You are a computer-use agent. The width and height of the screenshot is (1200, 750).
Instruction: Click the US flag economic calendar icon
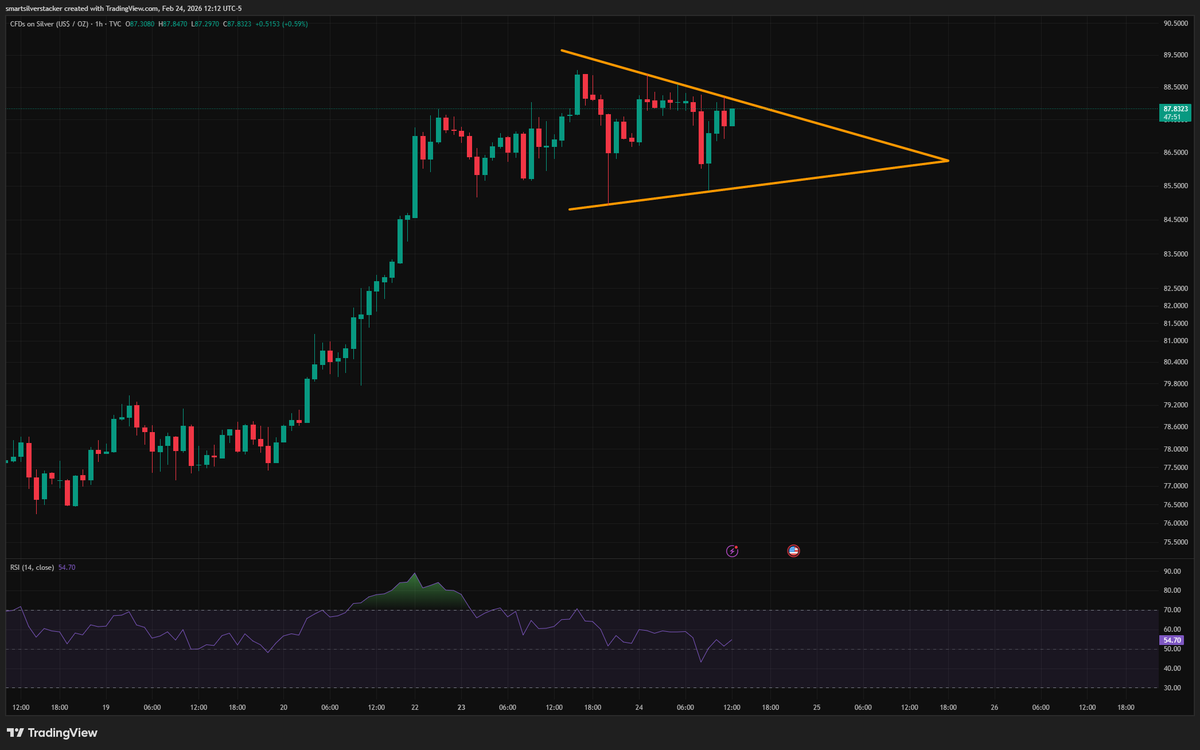point(793,550)
